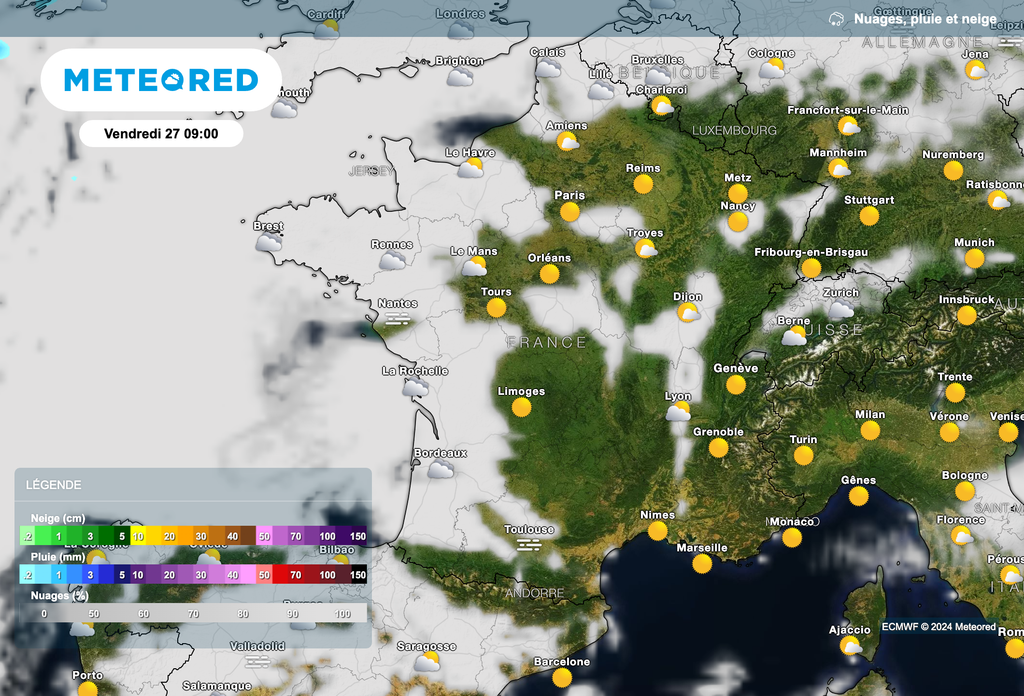Screen dimensions: 1024x696
Task: Click the sun icon over Milan
Action: click(x=870, y=430)
